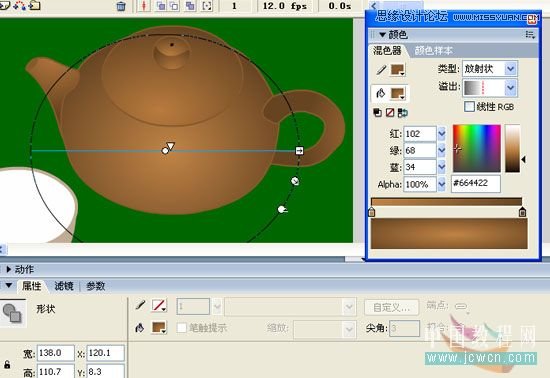Screen dimensions: 550x378
Task: Click the timeline trash delete-layer icon
Action: 121,6
